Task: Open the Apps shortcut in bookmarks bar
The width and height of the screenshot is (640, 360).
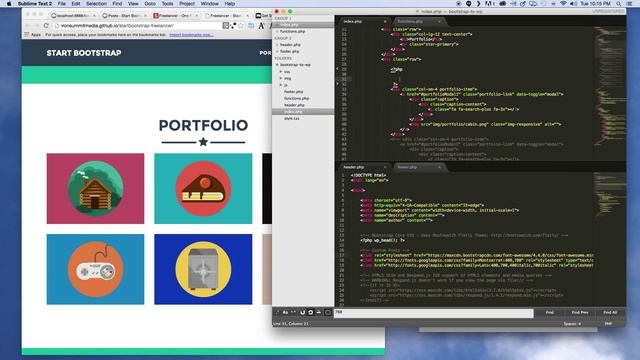Action: click(33, 35)
